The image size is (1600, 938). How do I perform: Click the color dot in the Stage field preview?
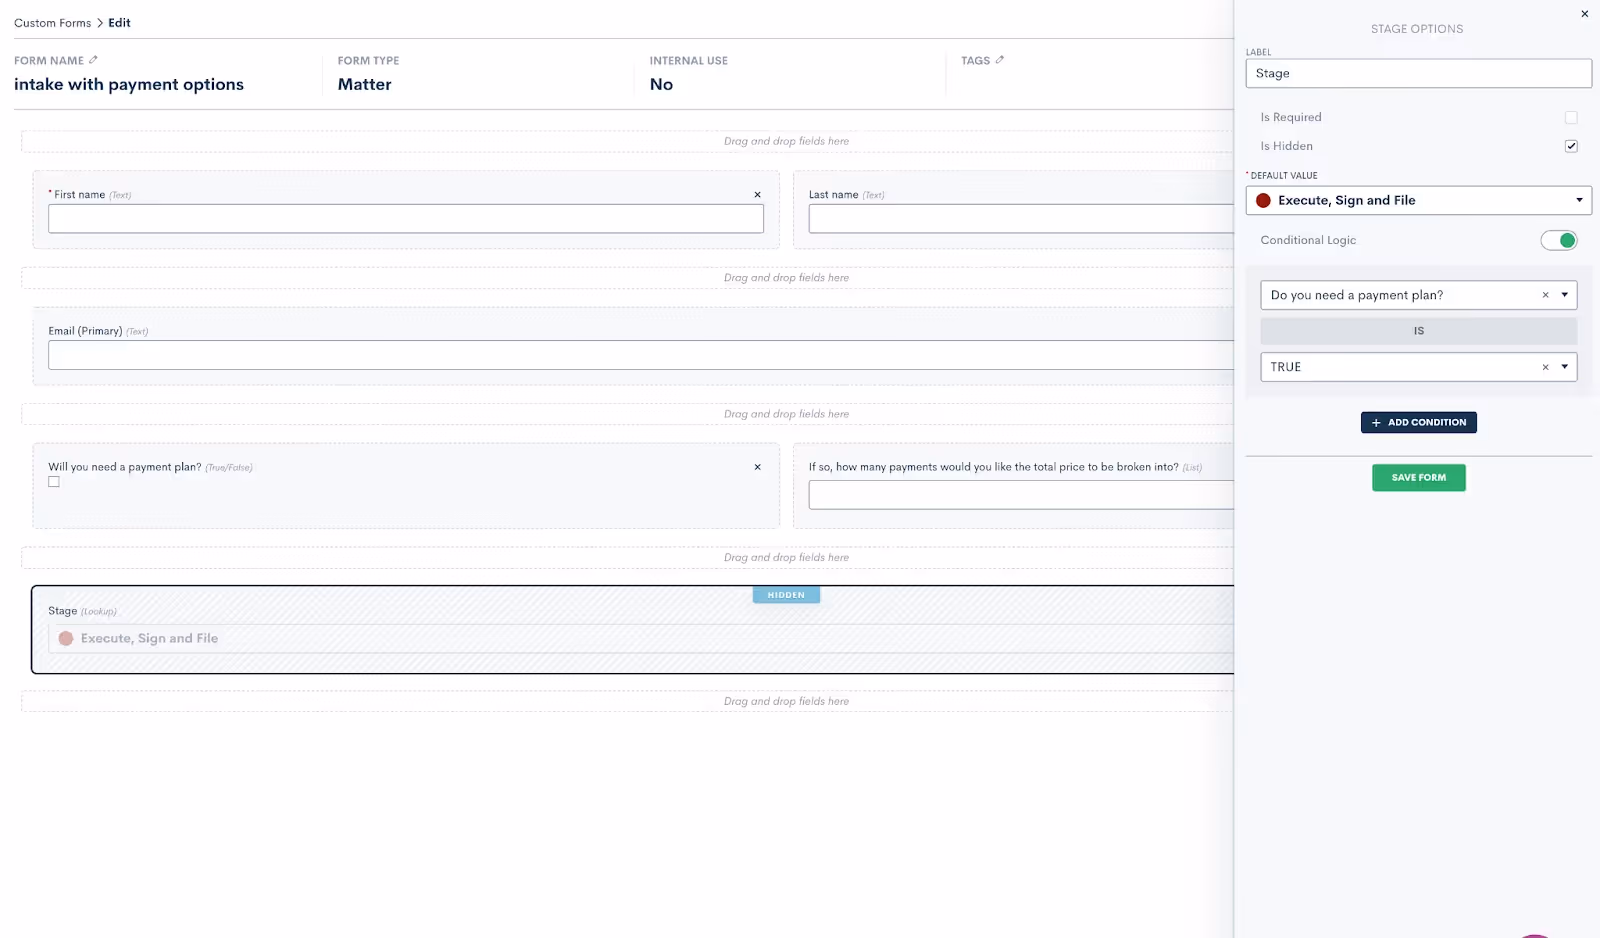click(x=66, y=638)
